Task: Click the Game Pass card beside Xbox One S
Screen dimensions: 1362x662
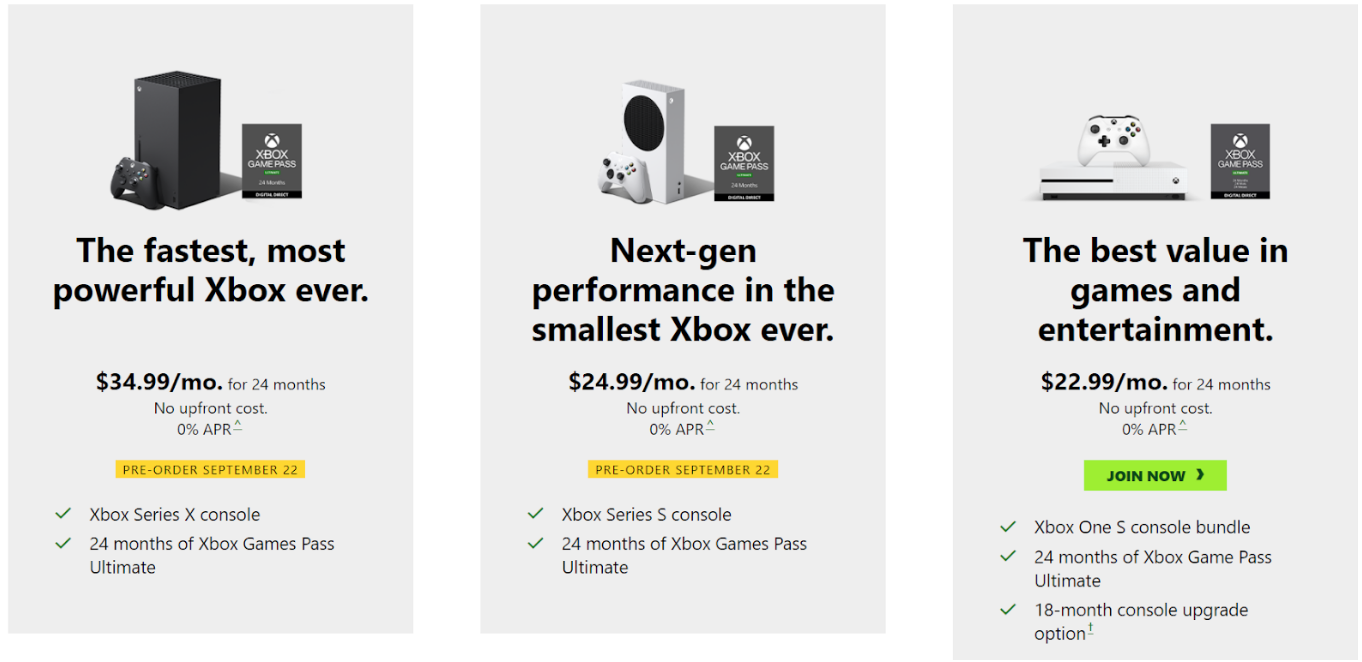Action: point(1240,161)
